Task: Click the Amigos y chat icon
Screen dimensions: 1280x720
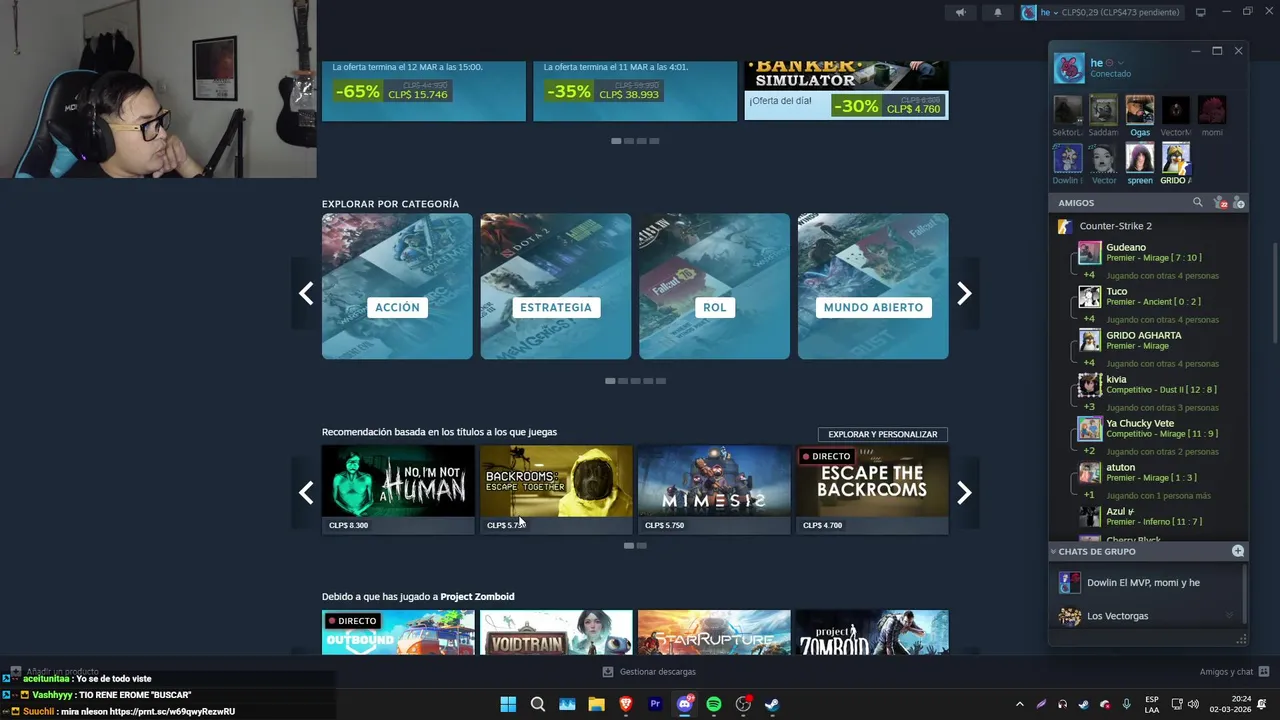Action: [1264, 671]
